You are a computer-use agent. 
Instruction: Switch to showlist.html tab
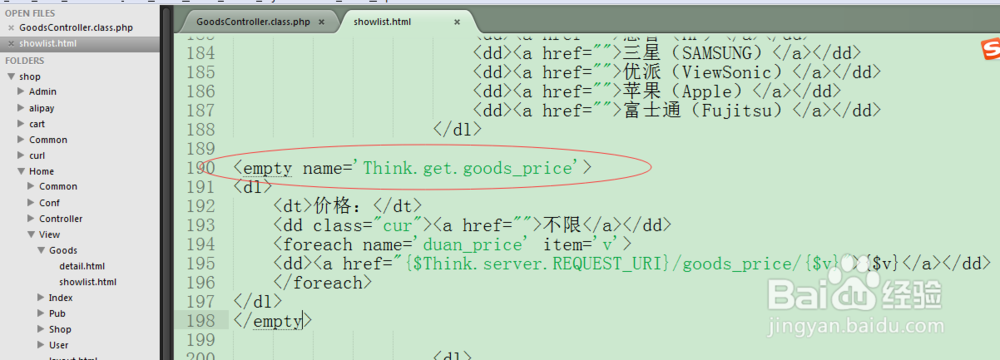[382, 22]
